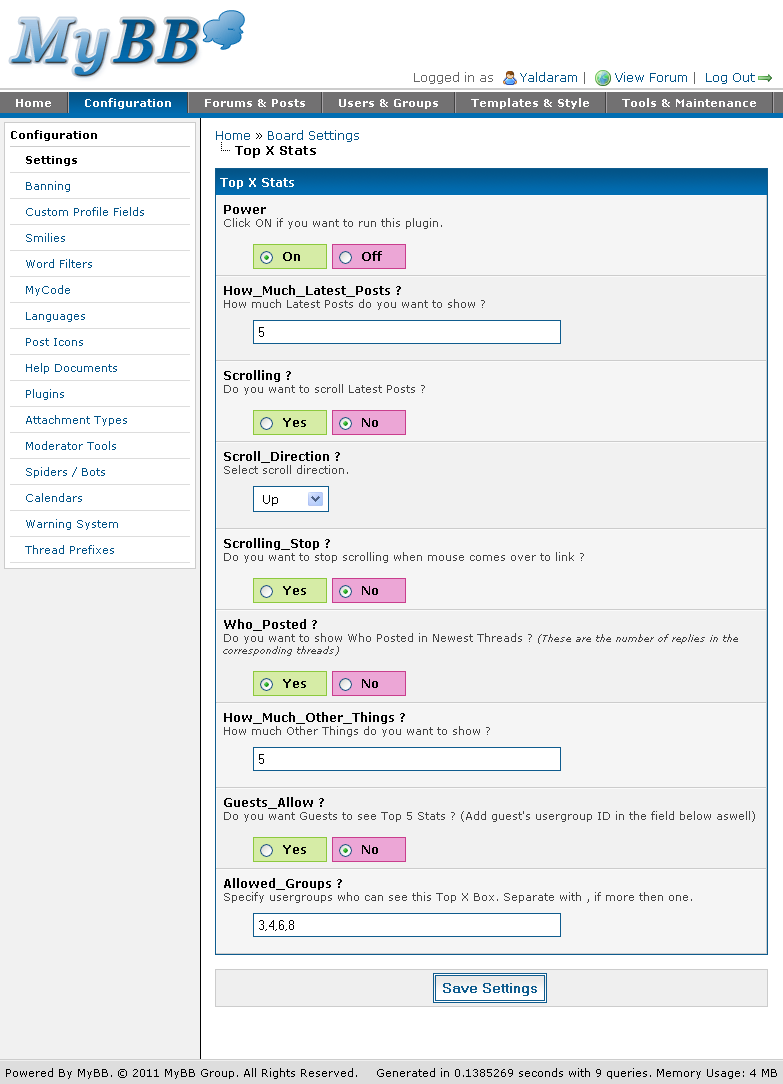Switch to Templates & Style tab
Screen dimensions: 783x1084
point(530,103)
